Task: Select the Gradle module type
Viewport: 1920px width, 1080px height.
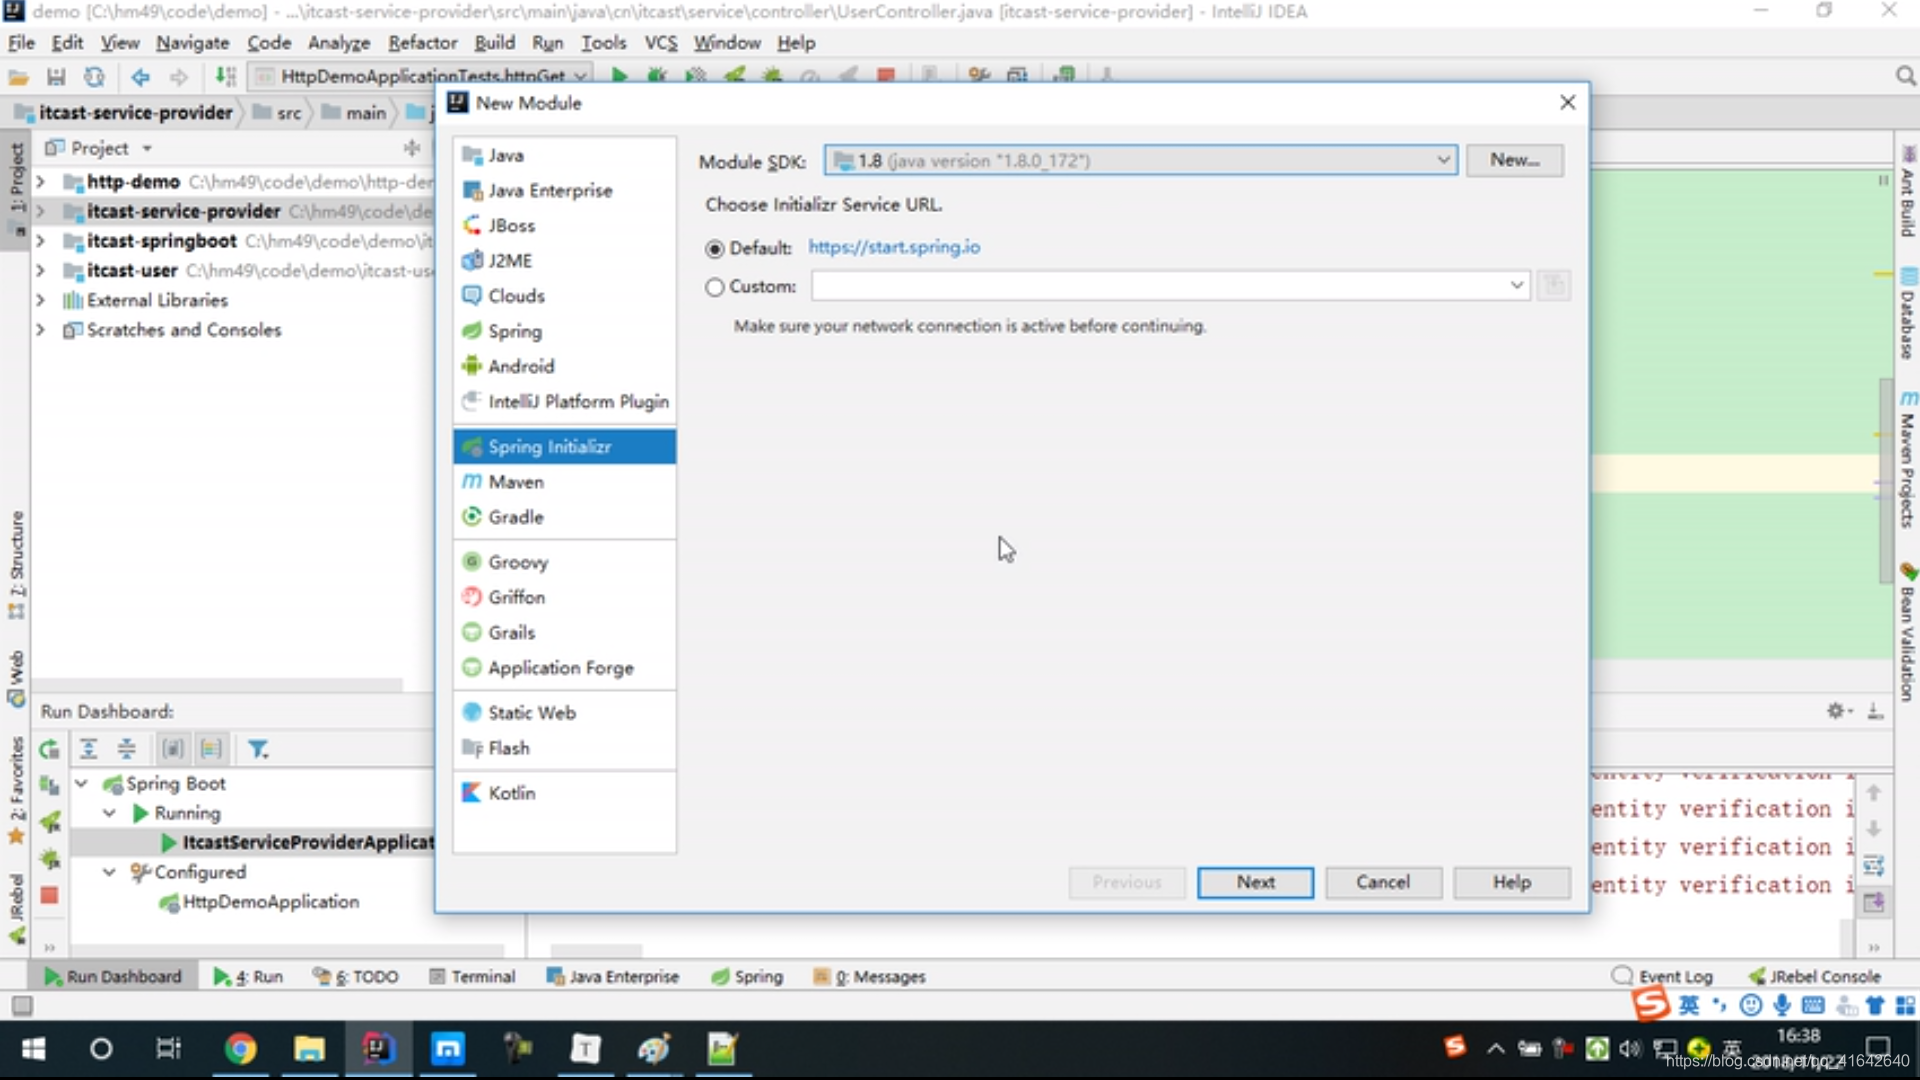Action: [x=516, y=516]
